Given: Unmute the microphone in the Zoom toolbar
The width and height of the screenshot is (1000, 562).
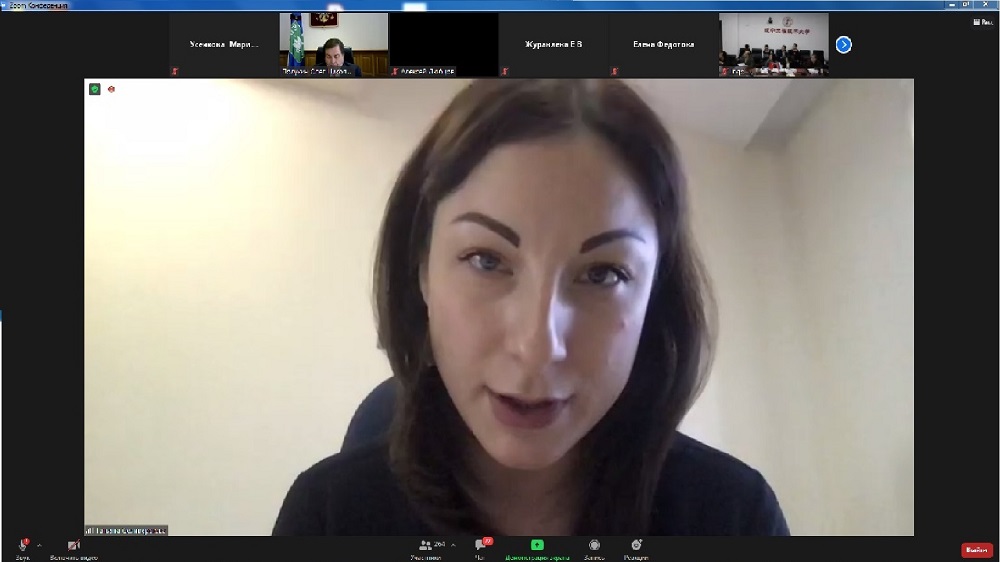Looking at the screenshot, I should tap(22, 545).
